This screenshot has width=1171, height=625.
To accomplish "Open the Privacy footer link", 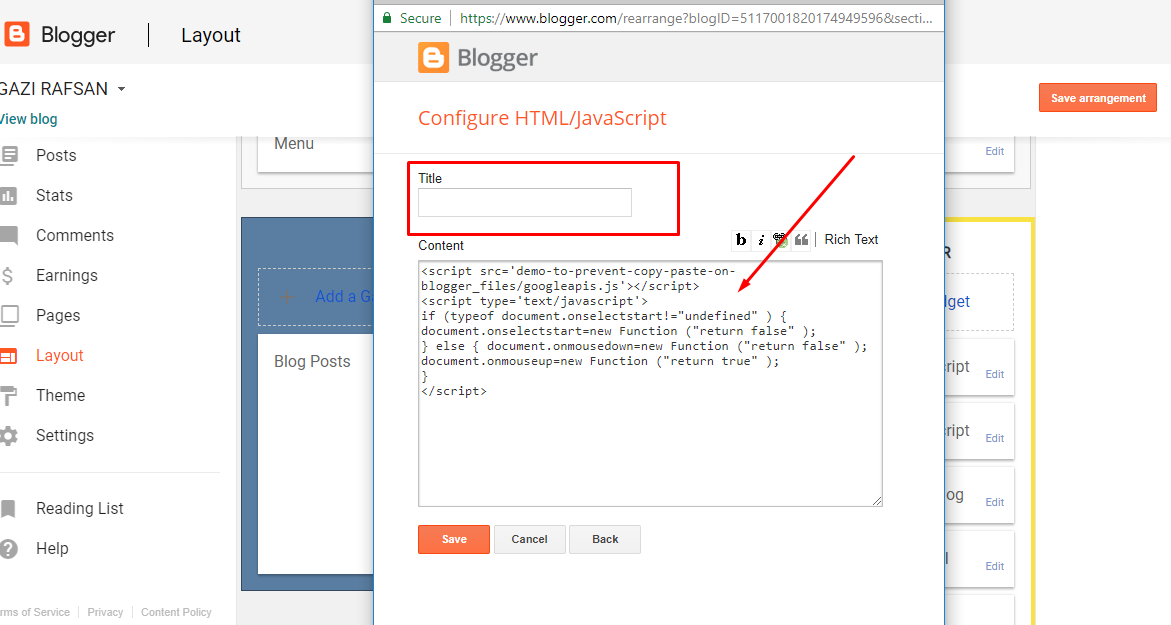I will point(105,612).
